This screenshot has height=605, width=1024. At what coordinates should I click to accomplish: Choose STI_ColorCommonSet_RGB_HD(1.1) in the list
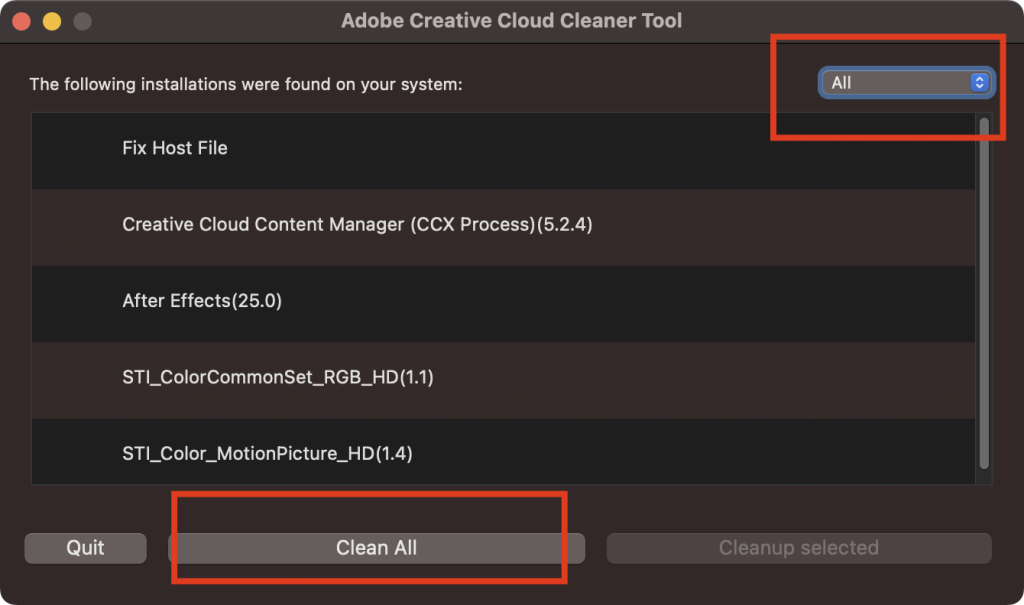(x=278, y=377)
